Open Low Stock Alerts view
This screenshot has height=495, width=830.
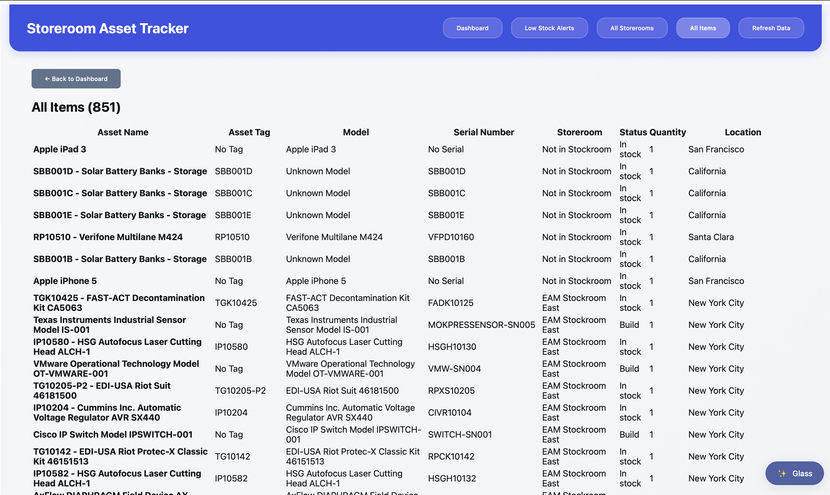tap(549, 28)
